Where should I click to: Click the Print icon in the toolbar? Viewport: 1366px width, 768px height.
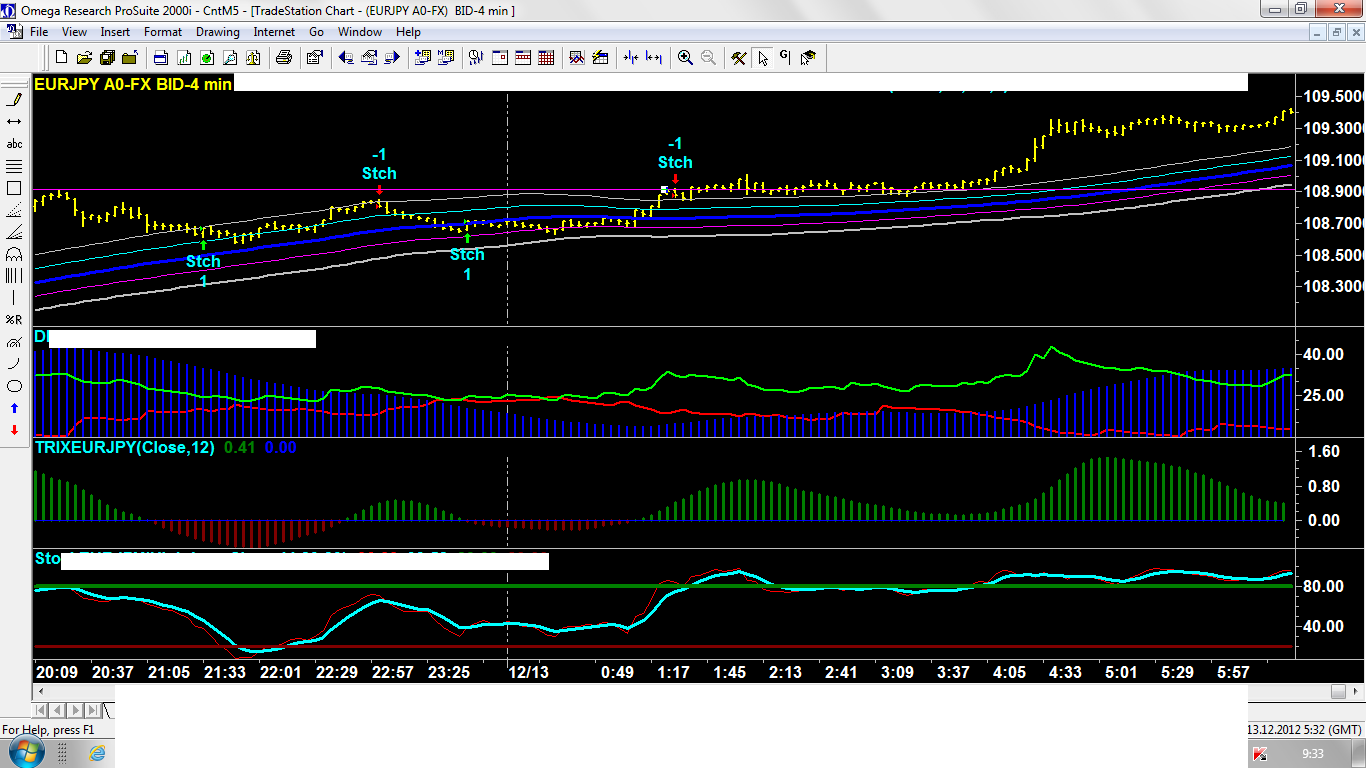(284, 58)
